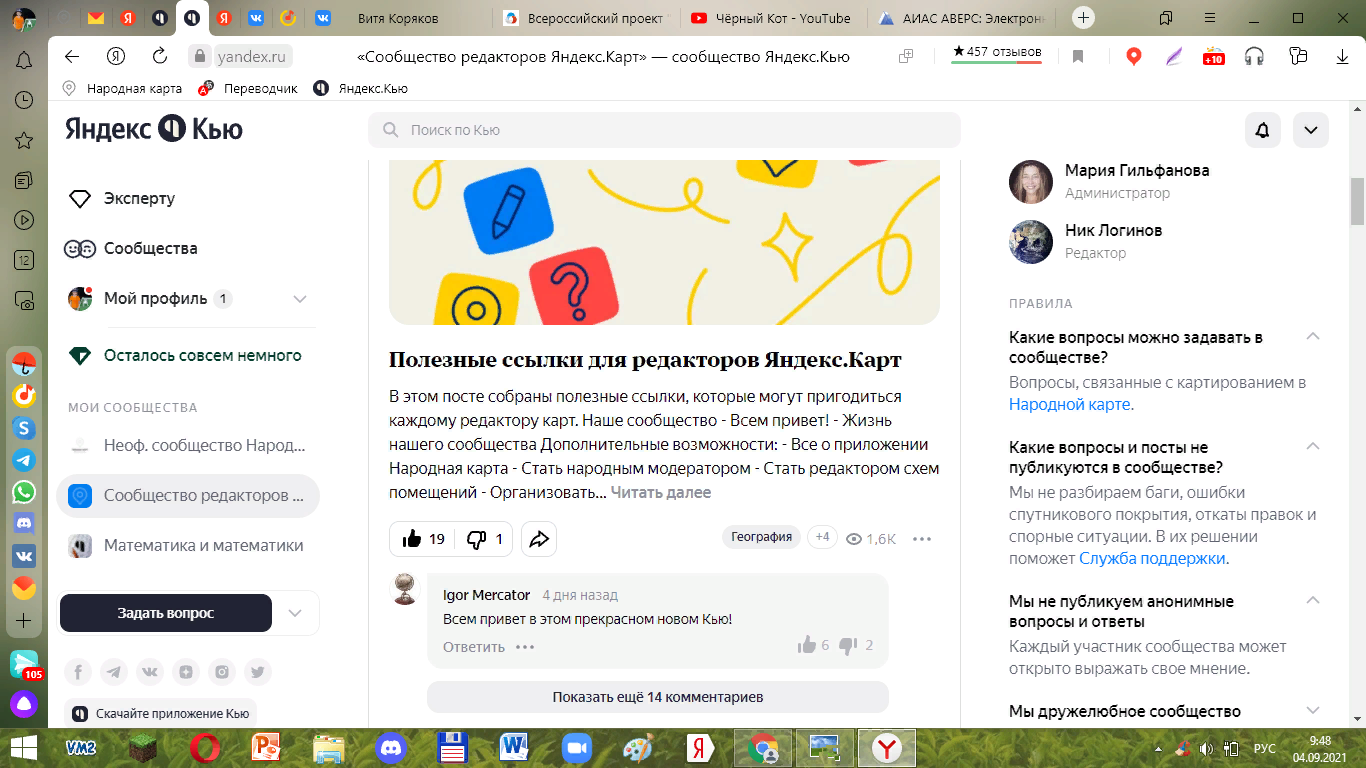Open the Twitter social icon
Image resolution: width=1366 pixels, height=768 pixels.
[258, 672]
